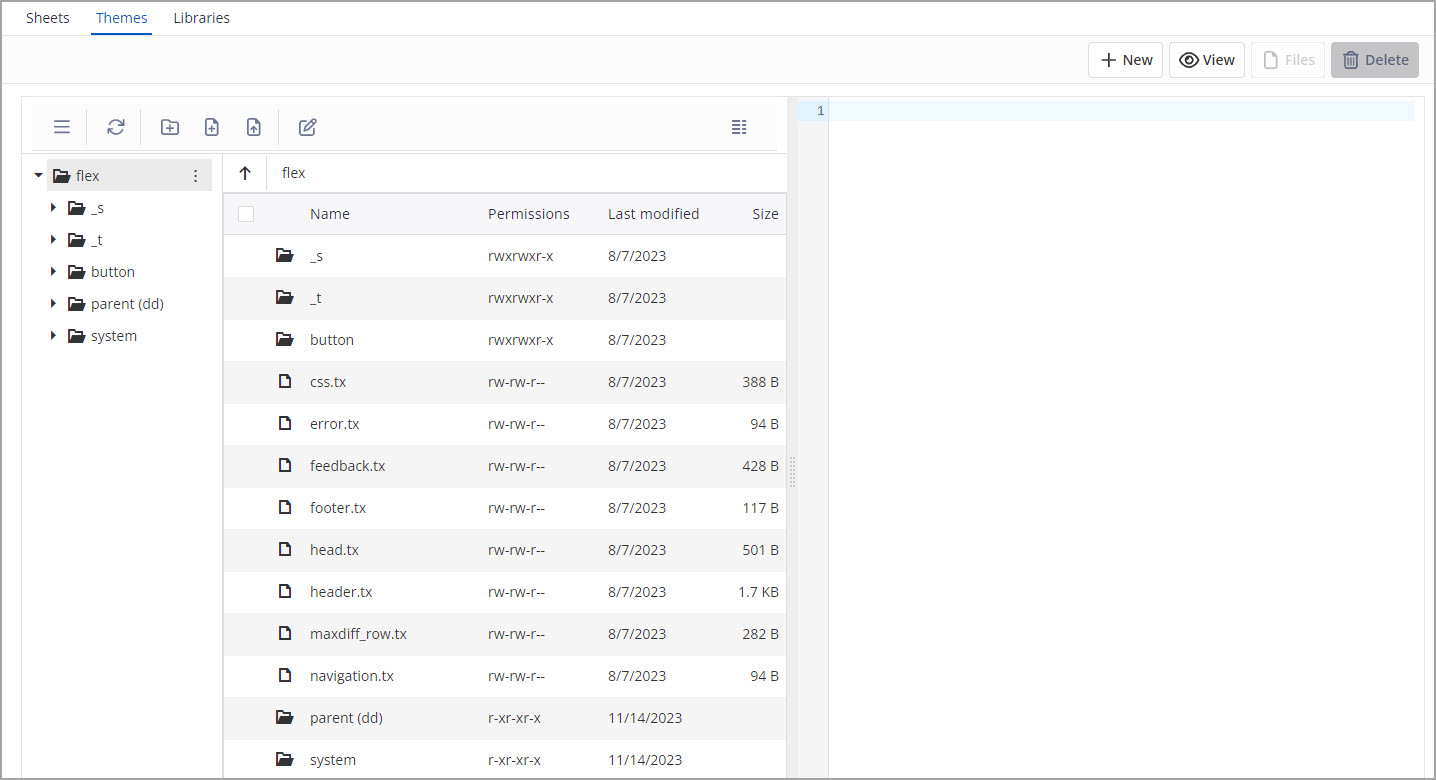Click the new folder icon
Viewport: 1436px width, 780px height.
(170, 127)
